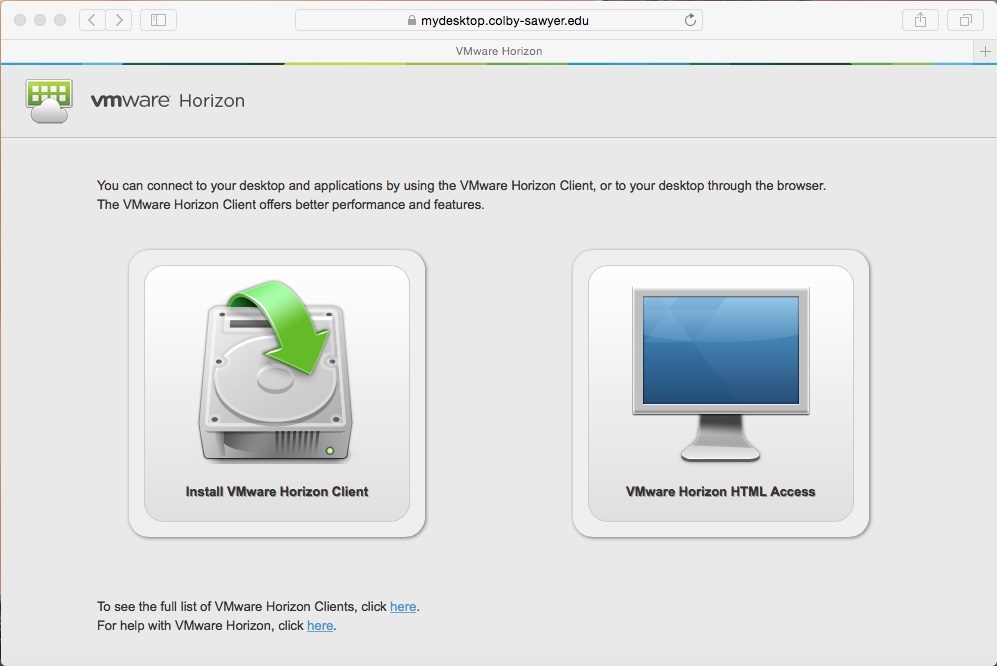Open a new tab with the plus button
The image size is (997, 666).
[x=984, y=50]
